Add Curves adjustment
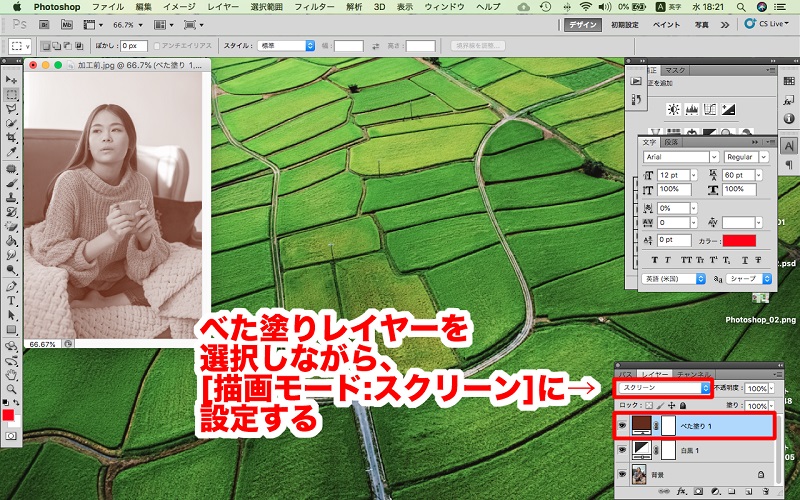 click(x=710, y=109)
